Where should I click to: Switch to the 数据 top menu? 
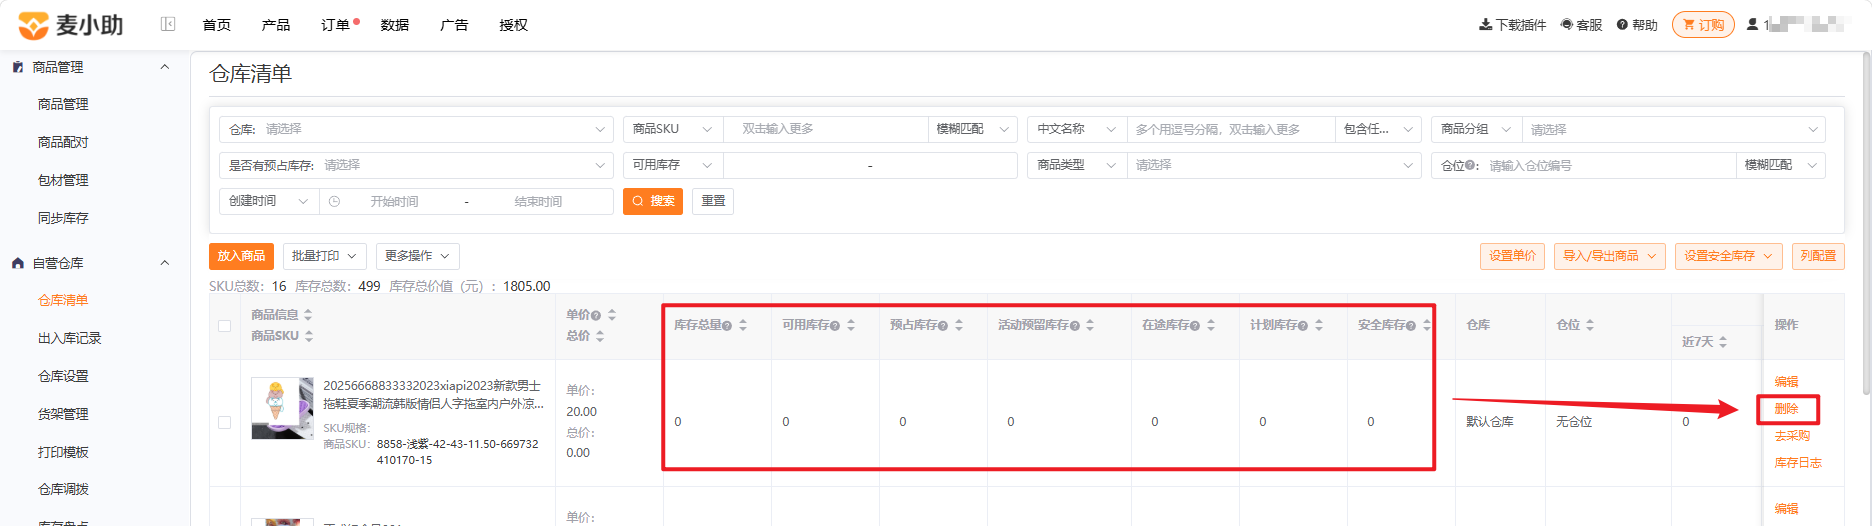coord(395,25)
